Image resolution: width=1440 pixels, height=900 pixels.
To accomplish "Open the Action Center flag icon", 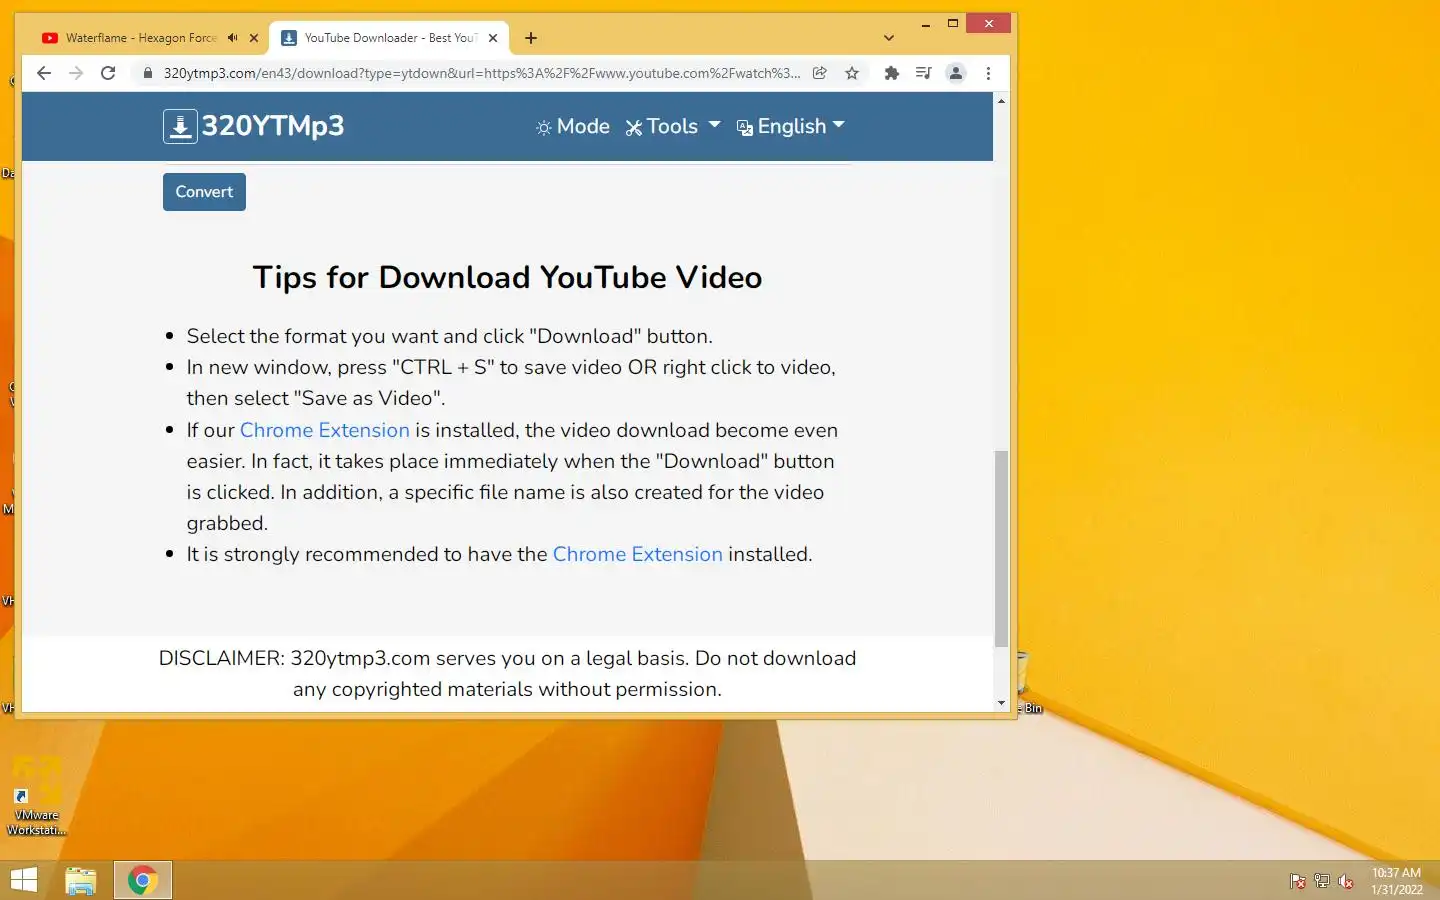I will coord(1298,881).
